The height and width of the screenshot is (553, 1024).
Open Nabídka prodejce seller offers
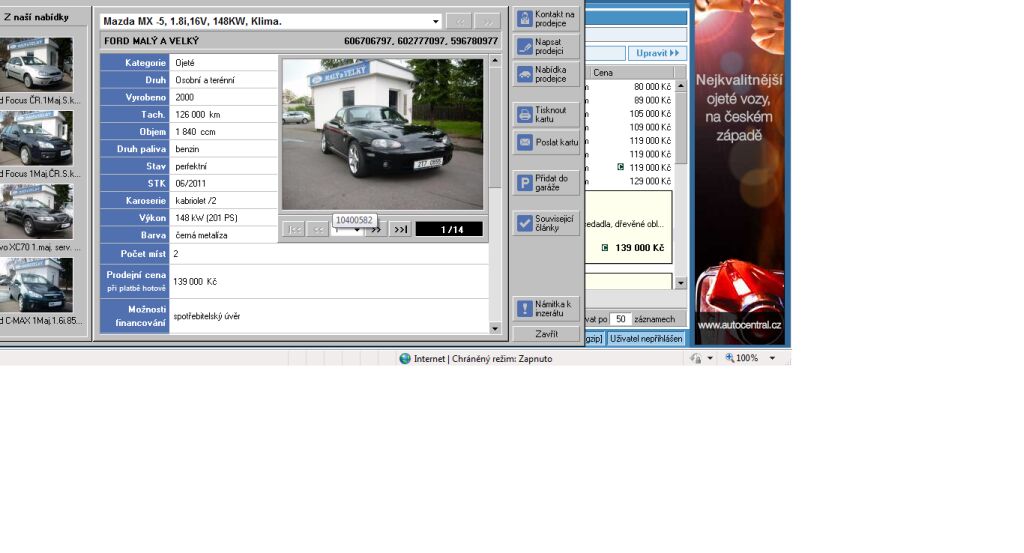coord(546,74)
